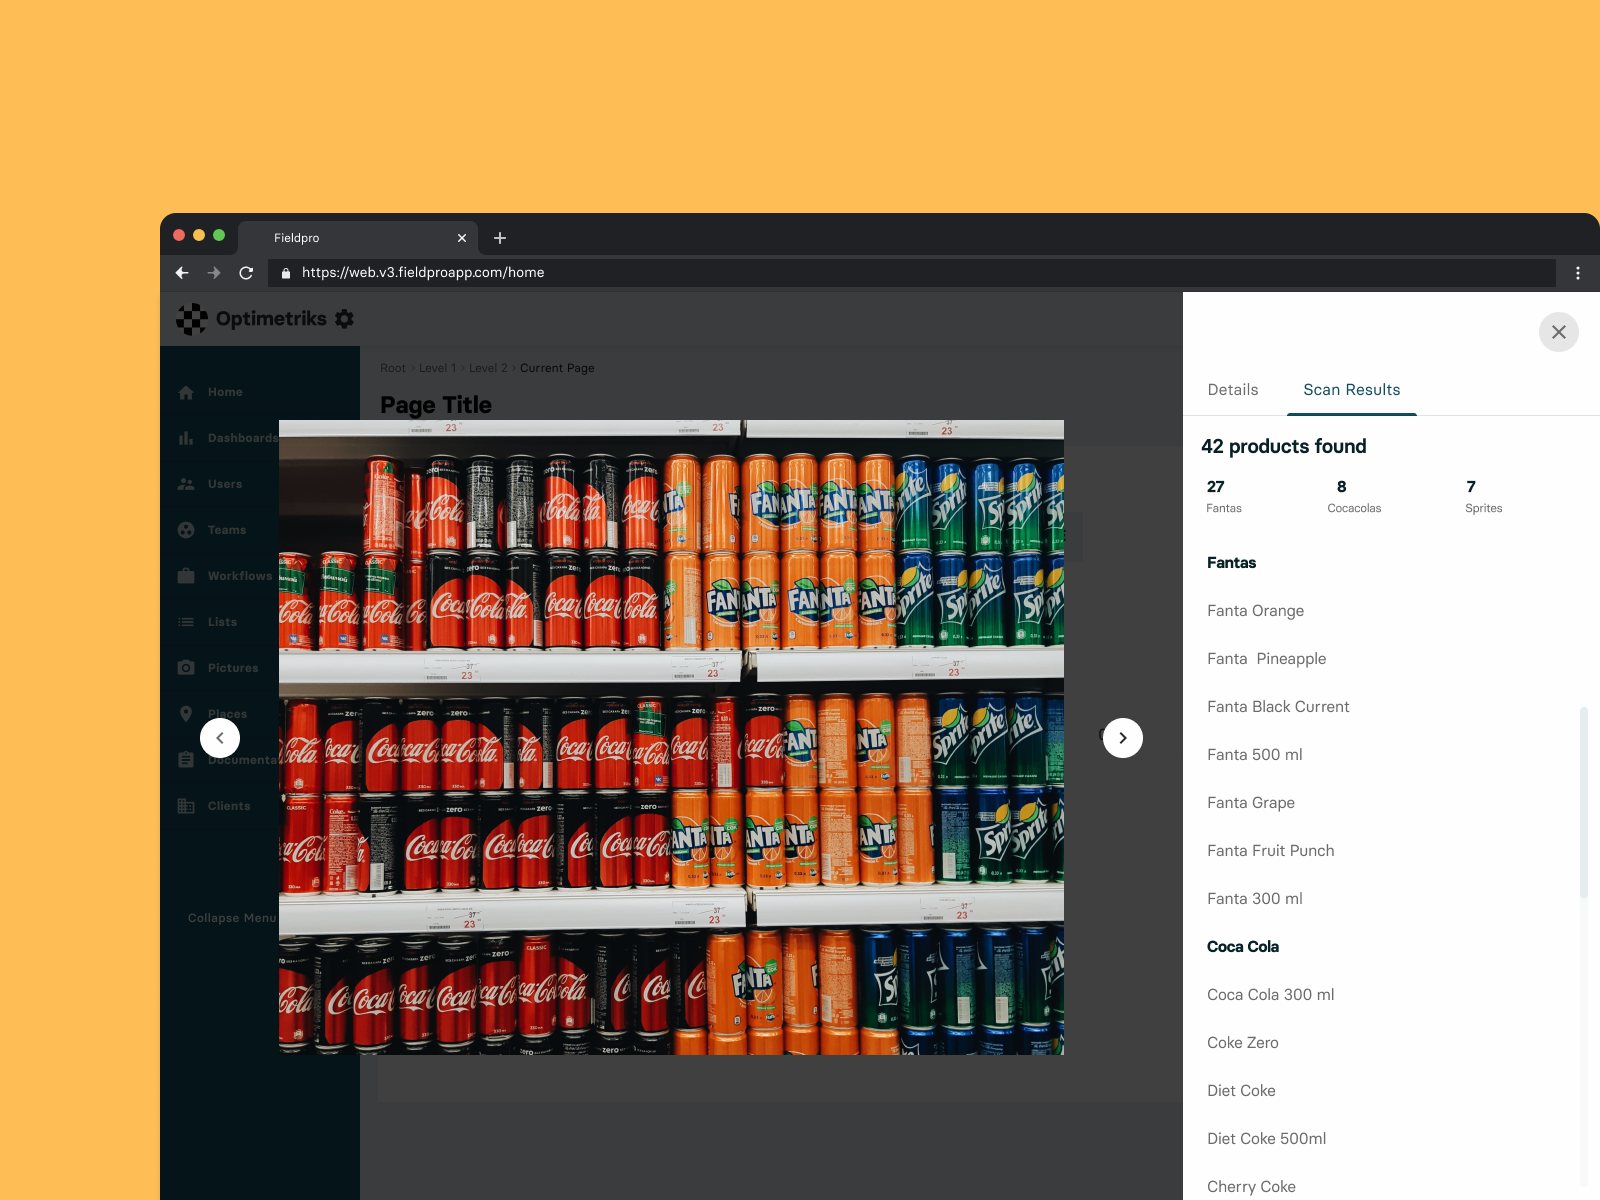1600x1200 pixels.
Task: Close the browser window with red button
Action: 179,235
